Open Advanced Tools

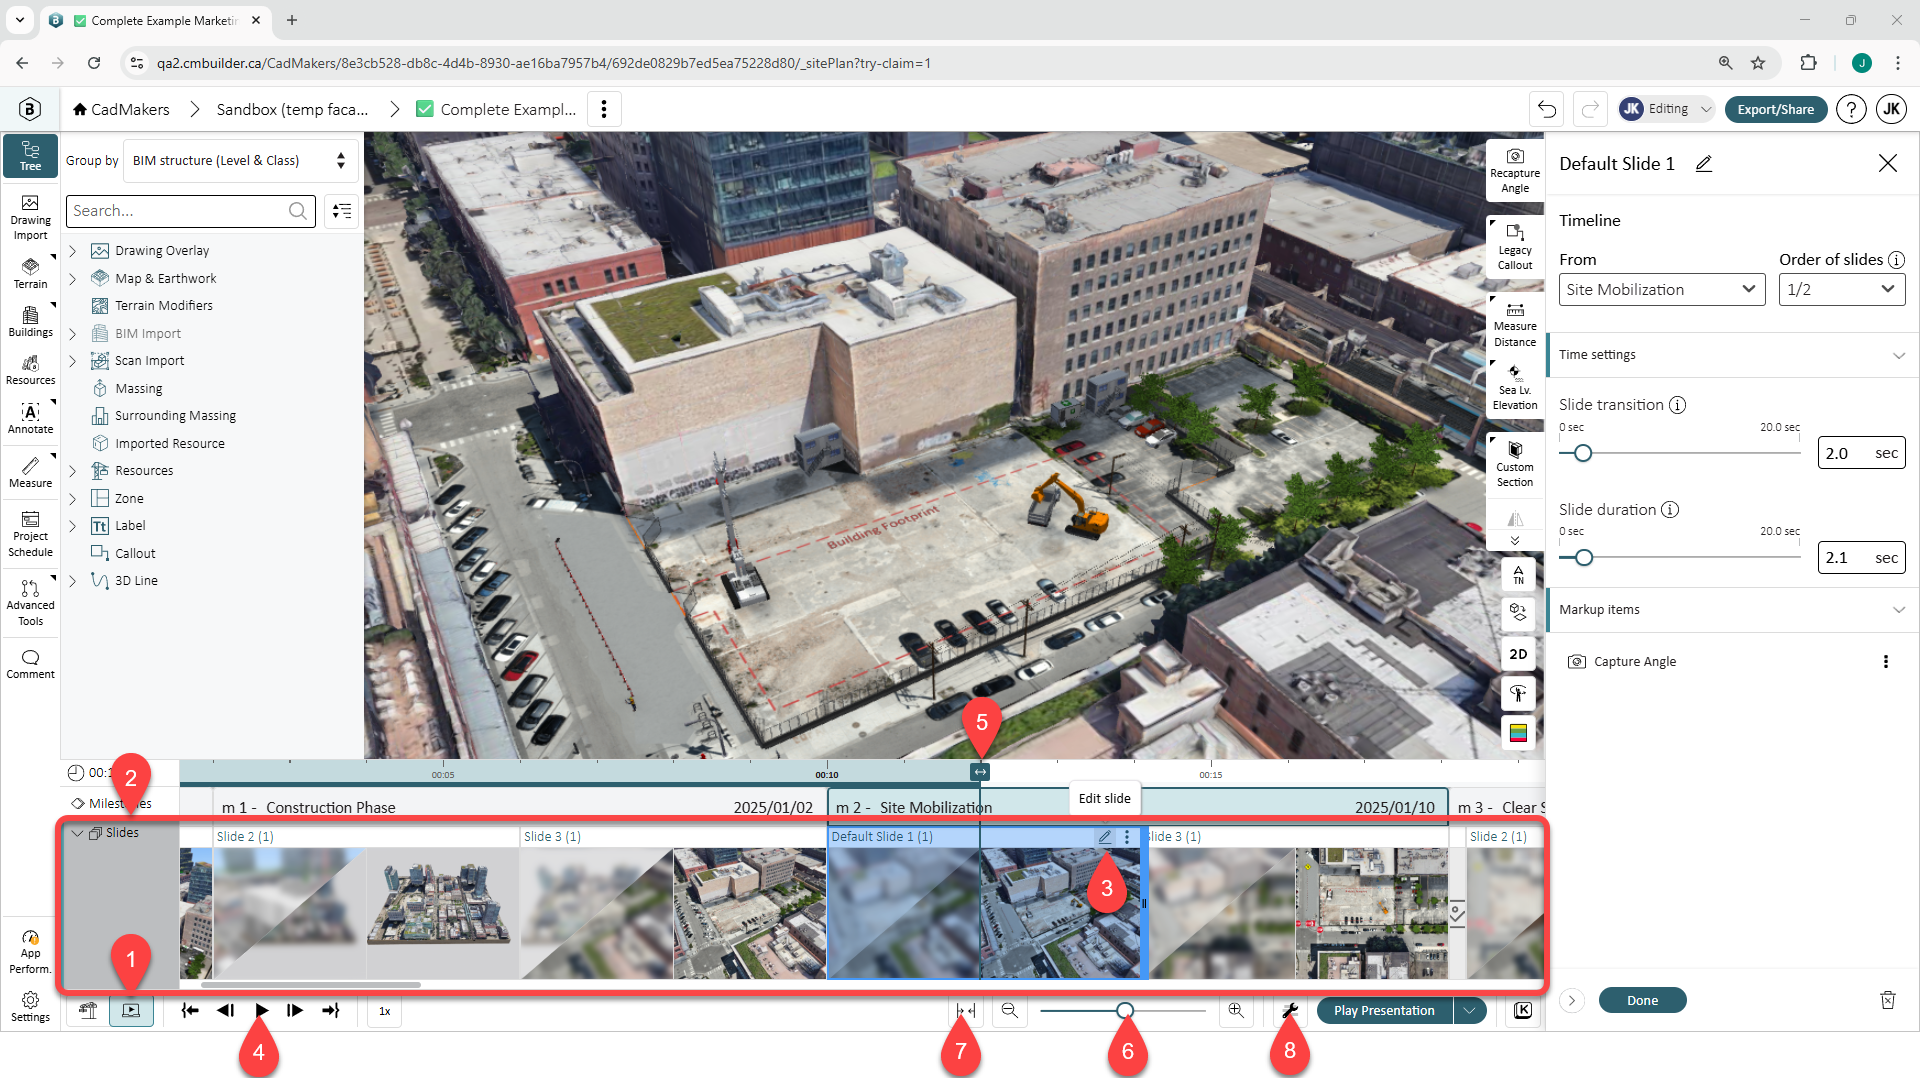(x=30, y=602)
